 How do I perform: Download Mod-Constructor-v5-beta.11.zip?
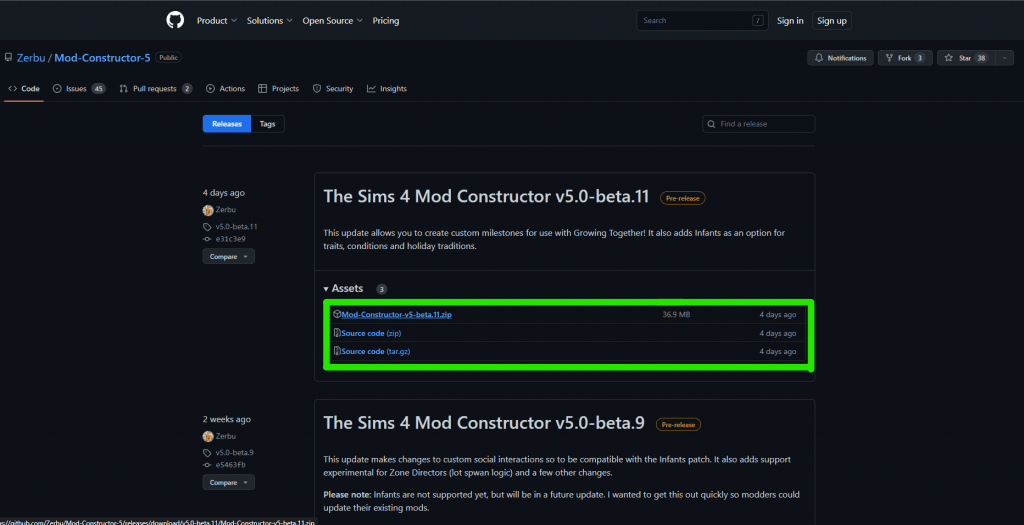pyautogui.click(x=396, y=315)
